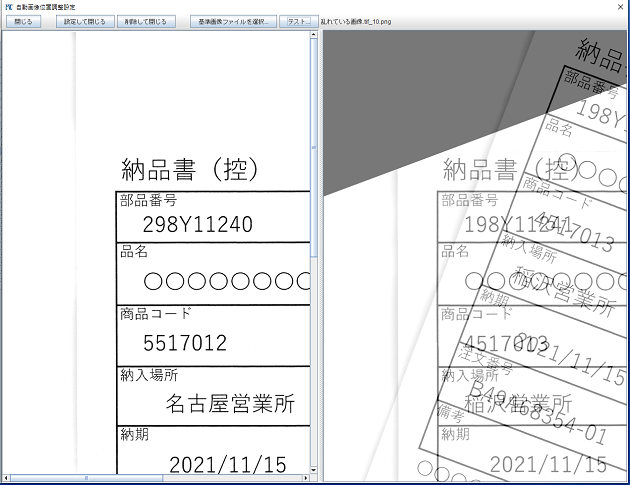
Task: Click 名古屋営業所 text in left image
Action: [230, 403]
